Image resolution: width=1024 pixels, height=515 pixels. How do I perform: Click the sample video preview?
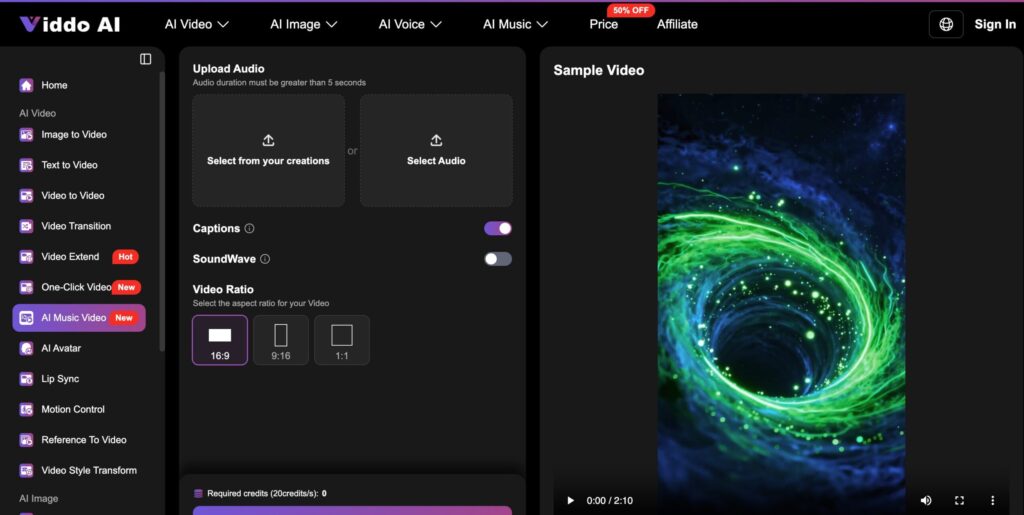click(781, 304)
